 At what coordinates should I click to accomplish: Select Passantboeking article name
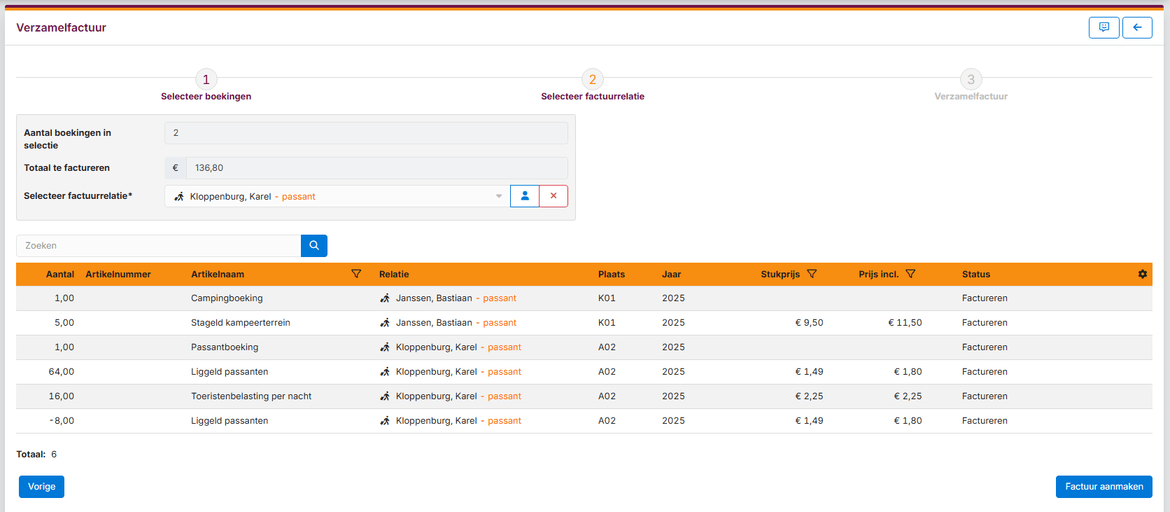(225, 347)
